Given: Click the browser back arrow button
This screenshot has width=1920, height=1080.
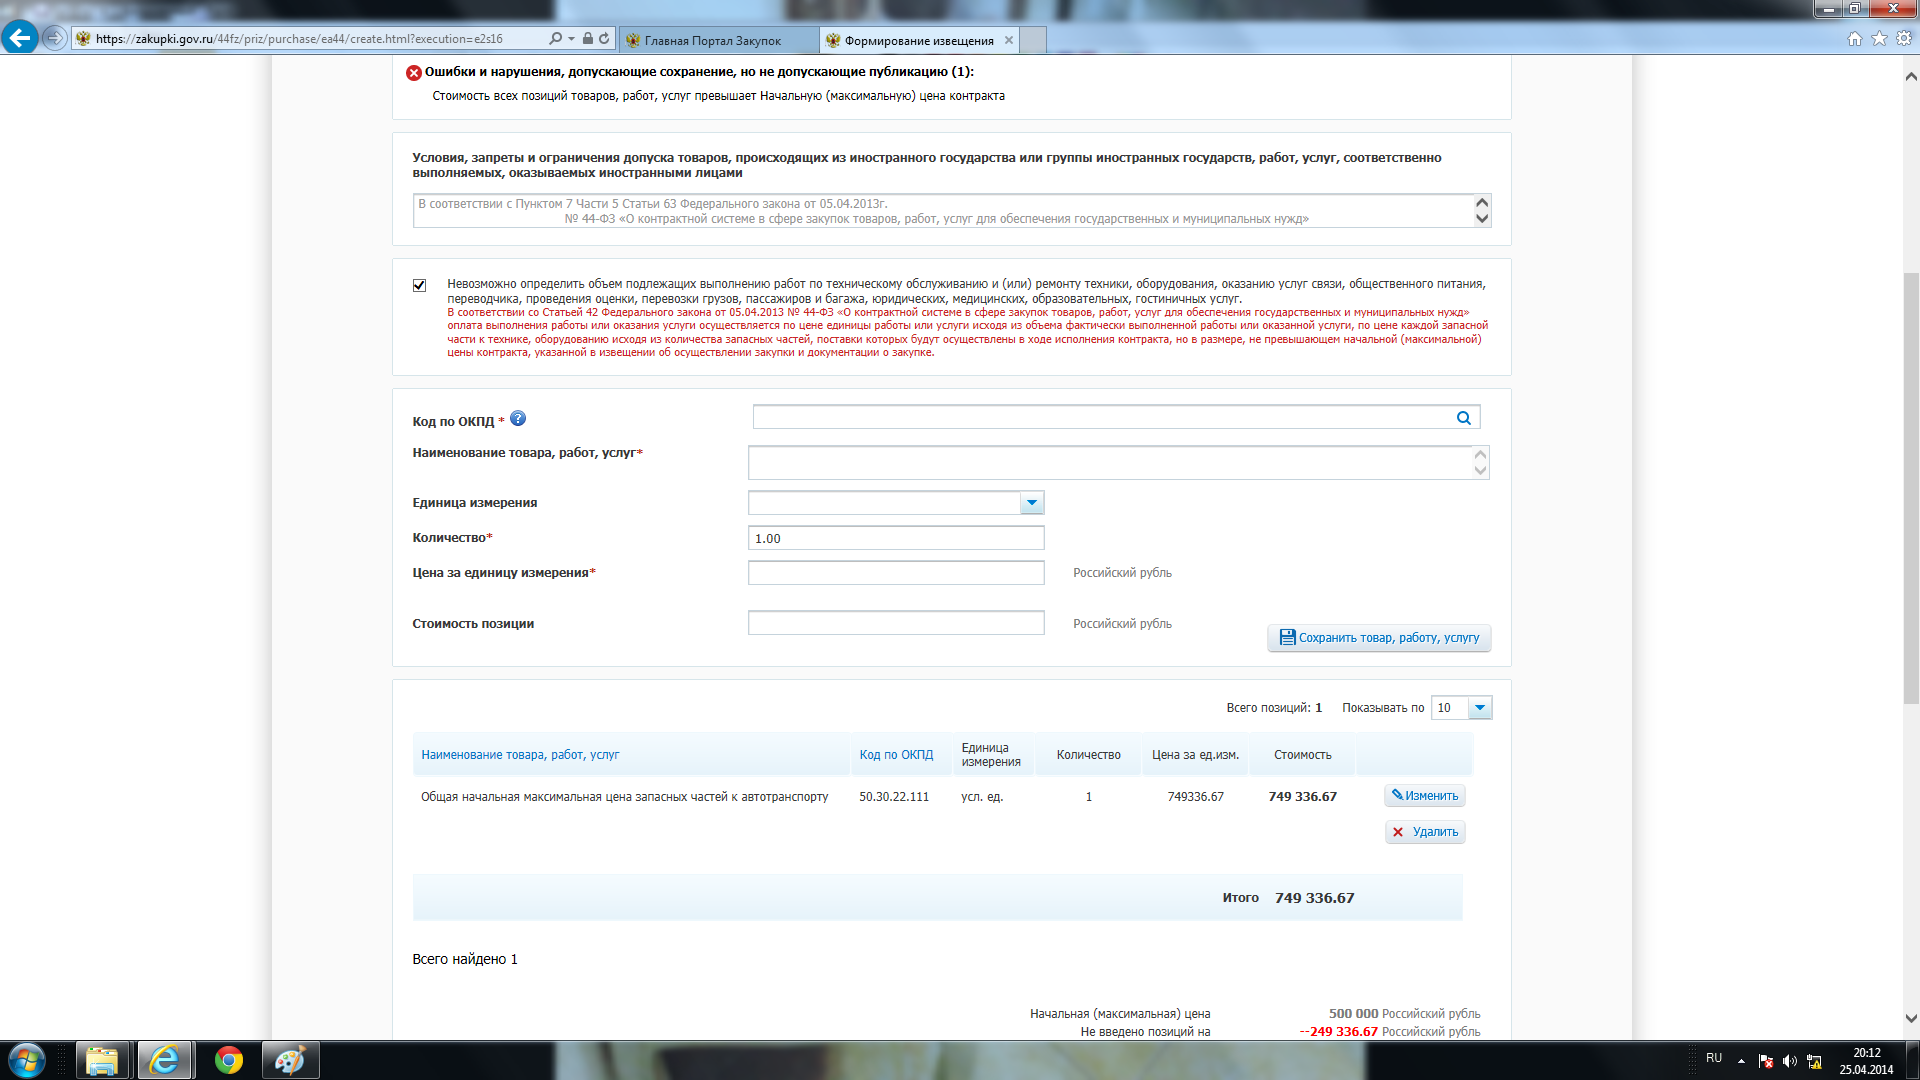Looking at the screenshot, I should pyautogui.click(x=20, y=38).
